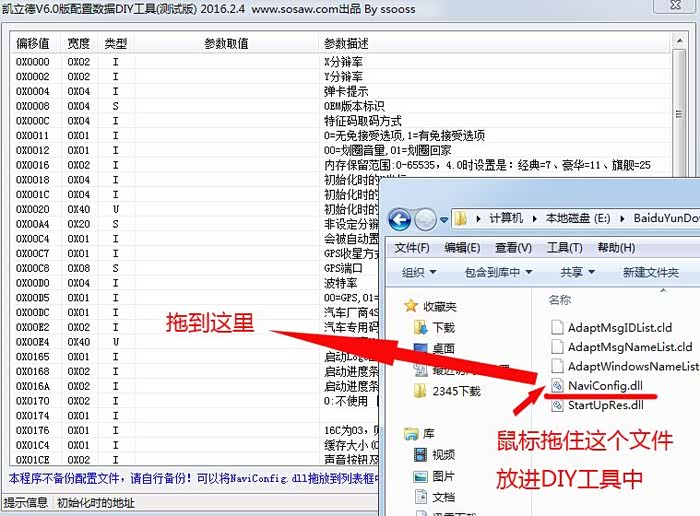
Task: Click the 库 libraries icon
Action: click(x=410, y=434)
